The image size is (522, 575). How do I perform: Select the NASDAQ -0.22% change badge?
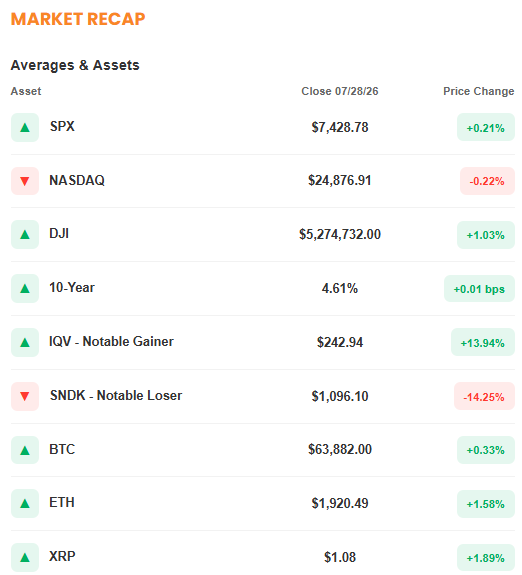pos(487,181)
